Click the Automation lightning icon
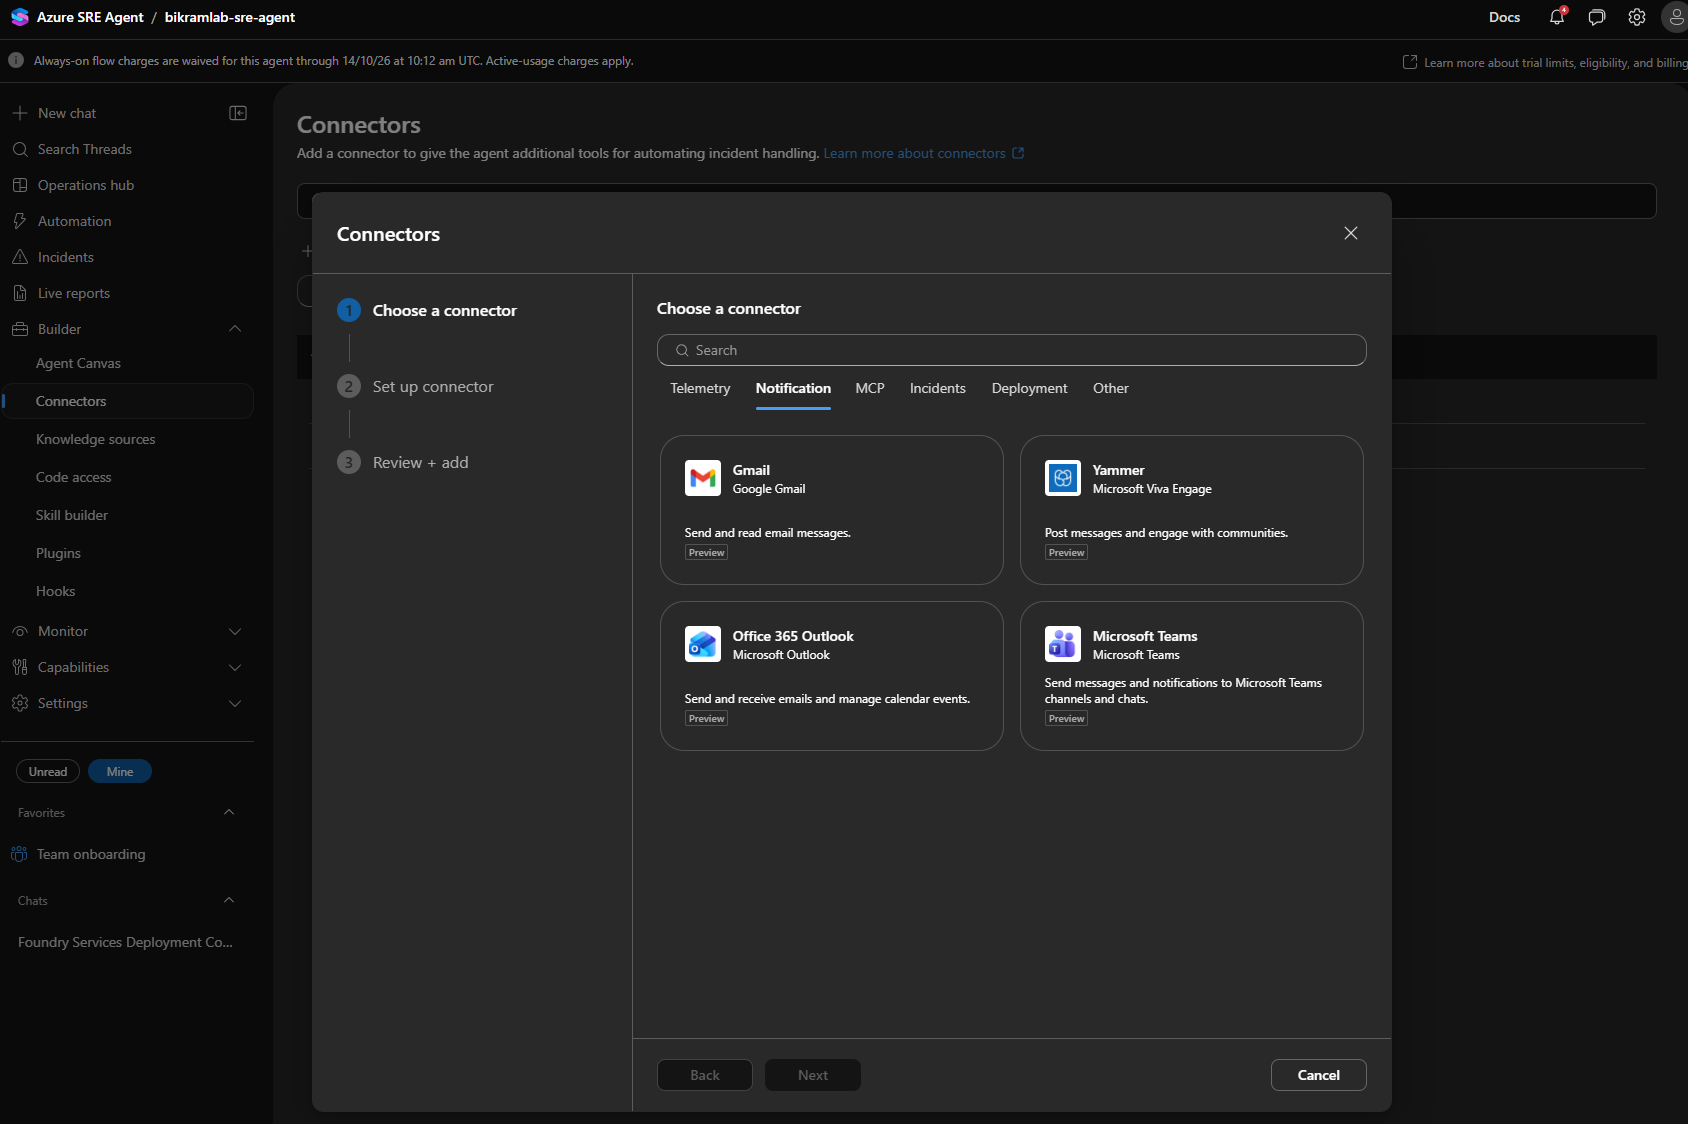1688x1124 pixels. pos(20,221)
